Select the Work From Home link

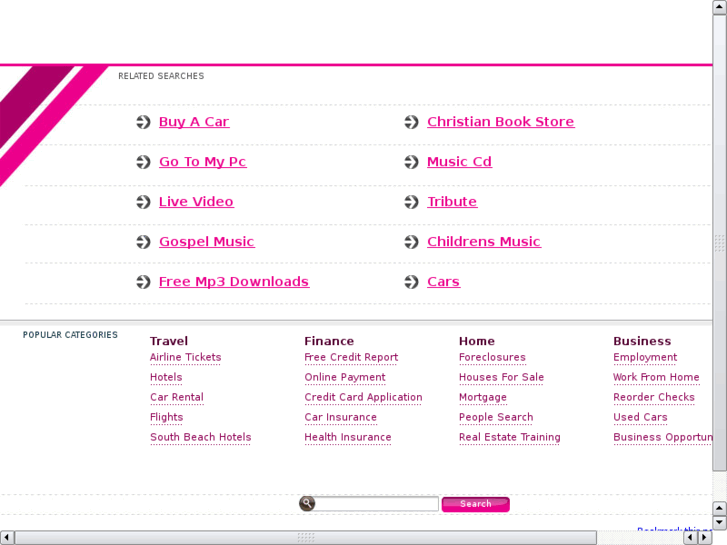[656, 378]
